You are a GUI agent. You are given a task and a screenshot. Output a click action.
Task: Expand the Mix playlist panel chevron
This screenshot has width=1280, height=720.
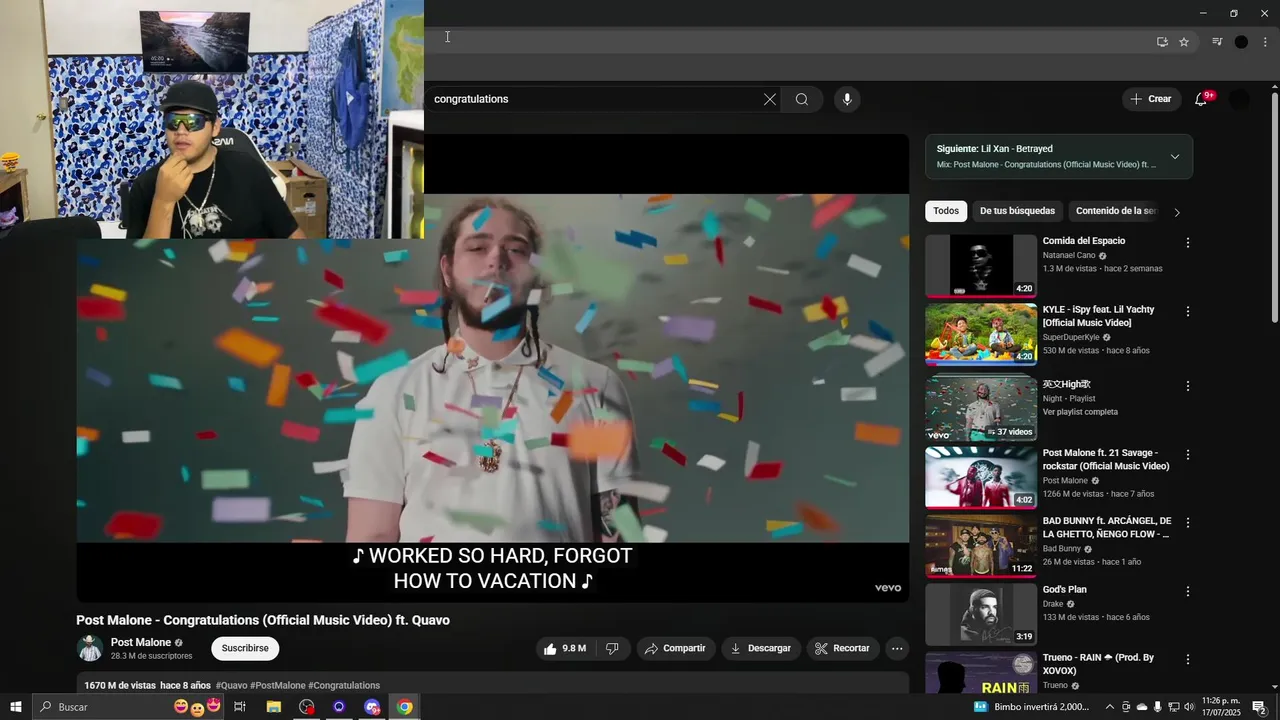[x=1175, y=157]
